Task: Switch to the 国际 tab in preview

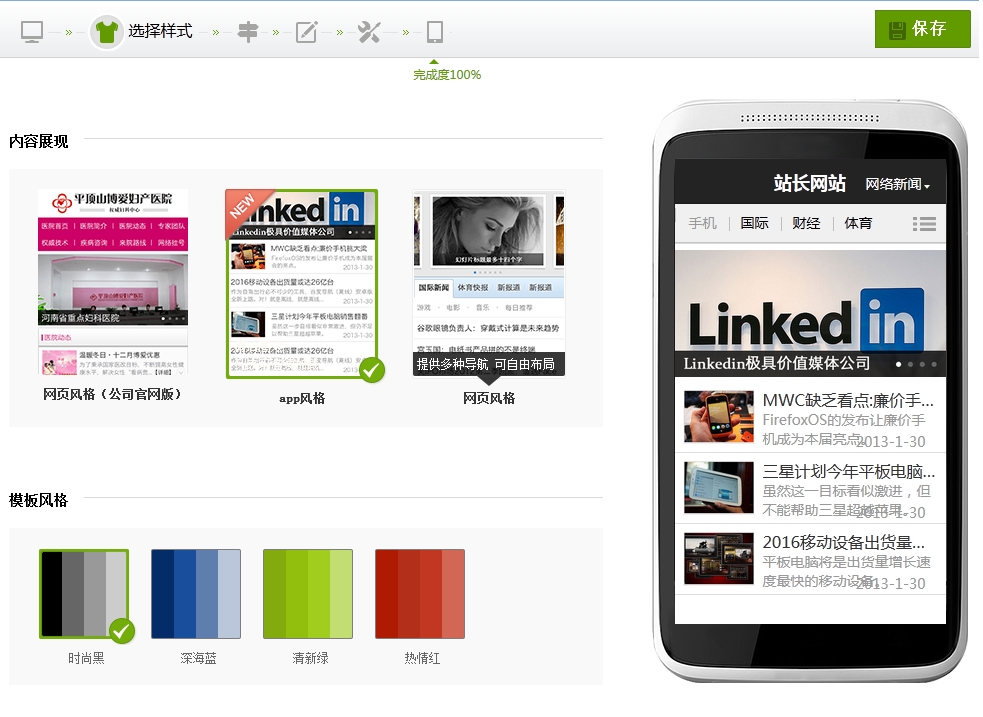Action: [x=754, y=223]
